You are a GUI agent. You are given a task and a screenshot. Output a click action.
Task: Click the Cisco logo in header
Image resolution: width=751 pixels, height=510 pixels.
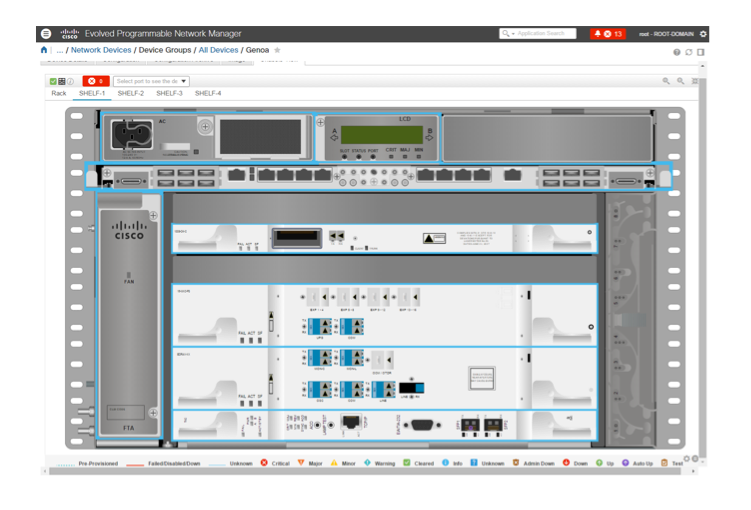click(x=69, y=34)
